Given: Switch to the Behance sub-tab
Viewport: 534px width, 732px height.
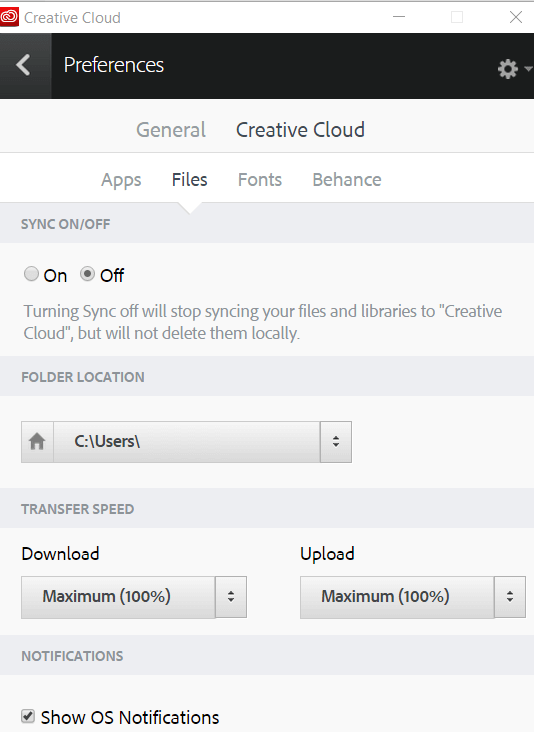Looking at the screenshot, I should tap(347, 180).
